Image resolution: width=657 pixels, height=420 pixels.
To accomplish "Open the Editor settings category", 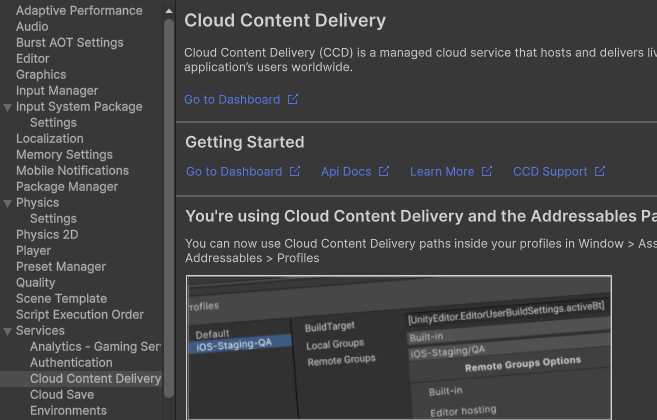I will 32,58.
